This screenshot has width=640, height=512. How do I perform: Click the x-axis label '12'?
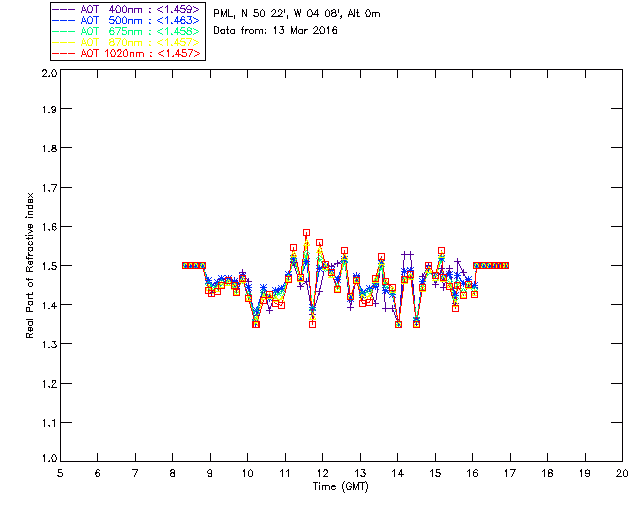[x=322, y=473]
